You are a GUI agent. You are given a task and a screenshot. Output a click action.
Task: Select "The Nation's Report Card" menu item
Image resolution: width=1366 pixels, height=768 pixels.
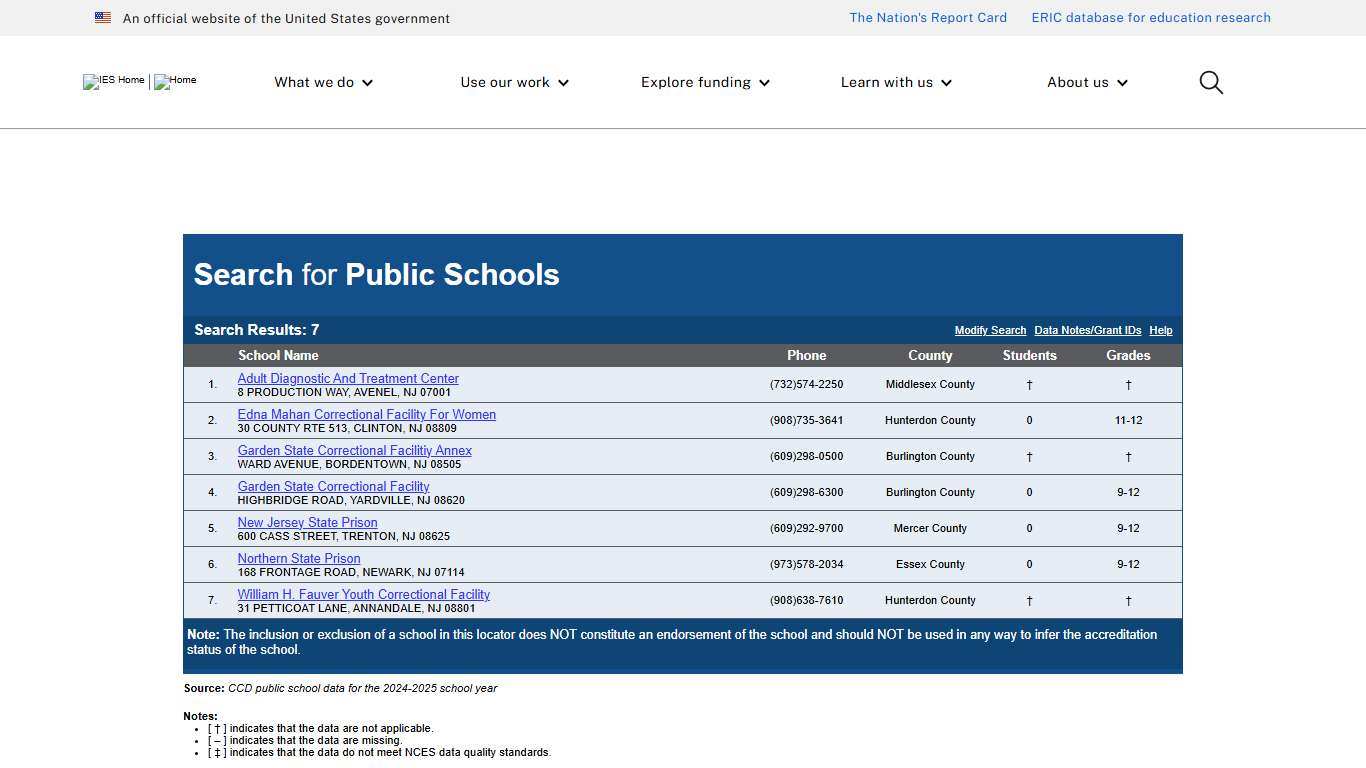point(927,17)
